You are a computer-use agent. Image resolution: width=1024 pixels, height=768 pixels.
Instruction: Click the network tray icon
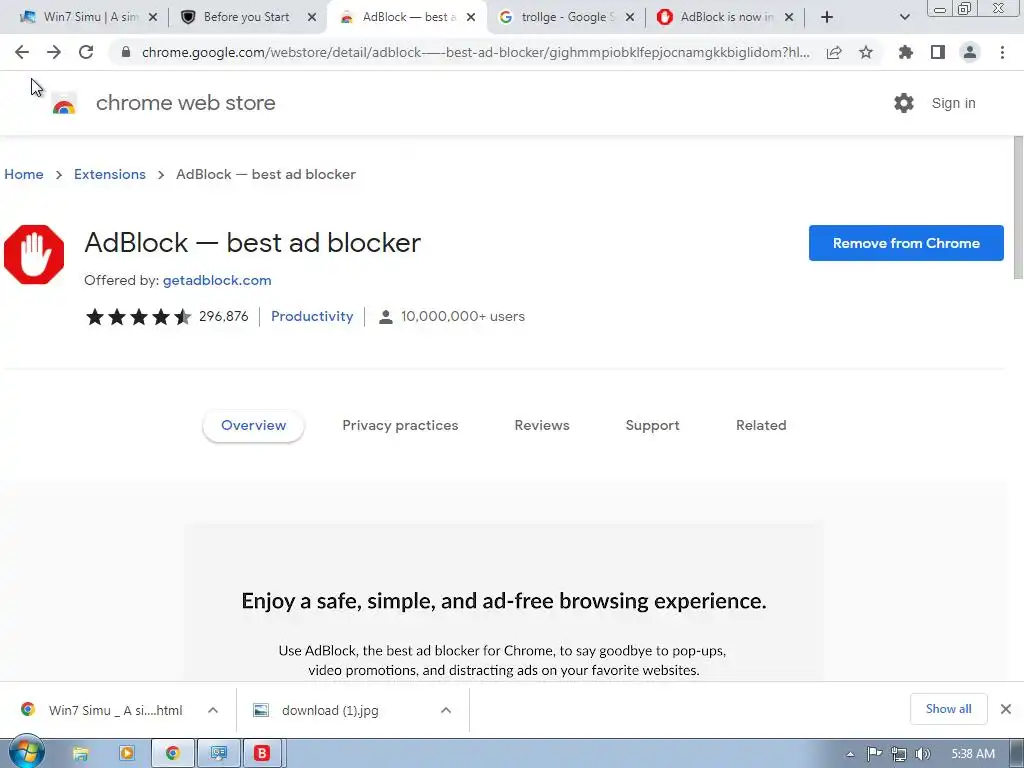tap(899, 754)
